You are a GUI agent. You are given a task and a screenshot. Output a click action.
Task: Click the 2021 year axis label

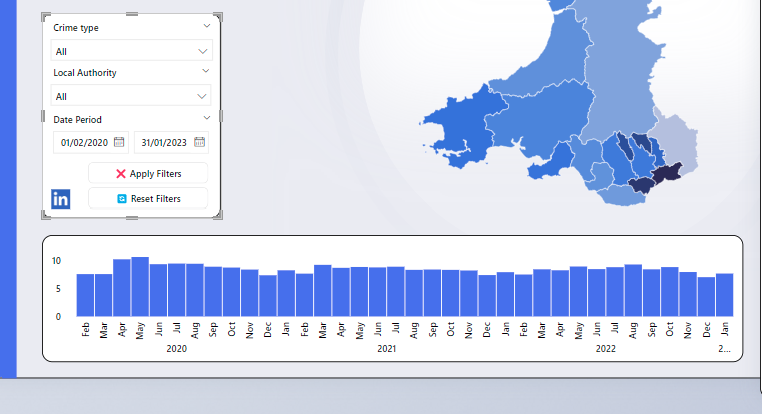tap(387, 349)
